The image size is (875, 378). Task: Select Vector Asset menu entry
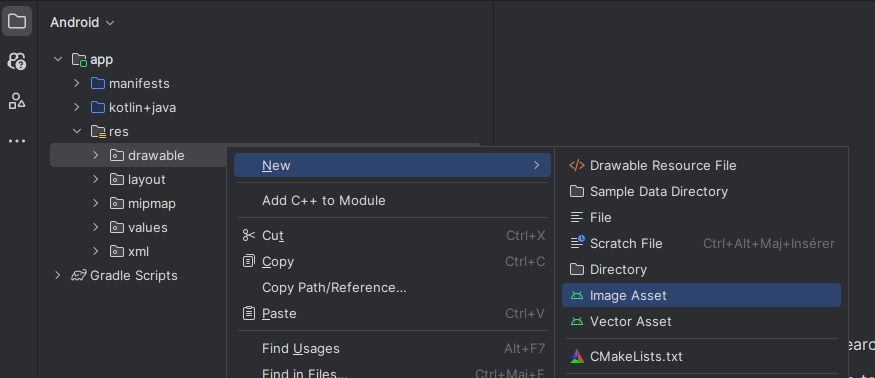701,322
